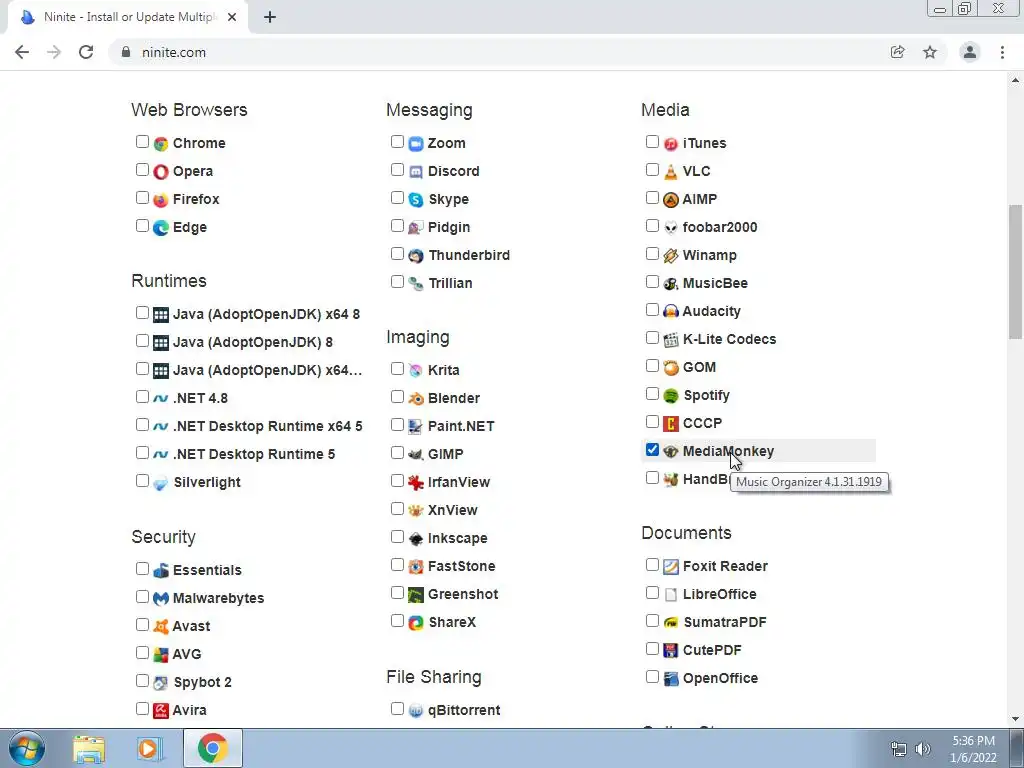Click the VLC cone icon

pos(671,172)
